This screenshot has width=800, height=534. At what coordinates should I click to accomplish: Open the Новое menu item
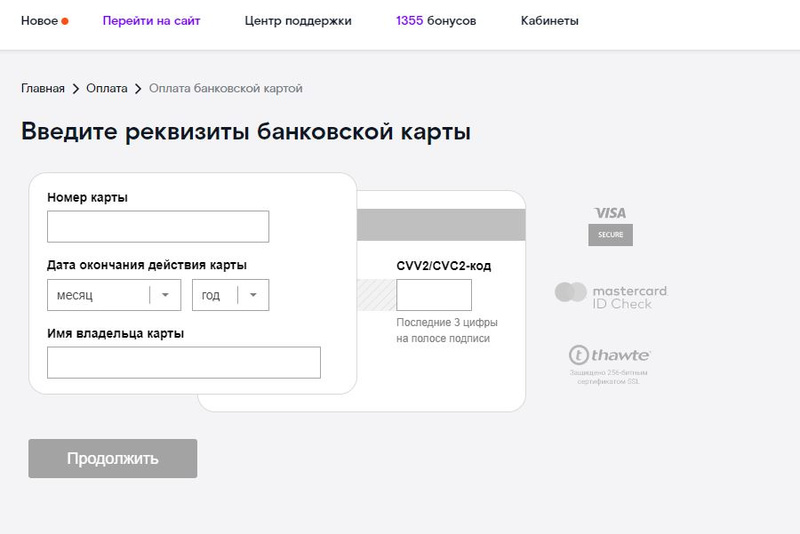point(39,21)
